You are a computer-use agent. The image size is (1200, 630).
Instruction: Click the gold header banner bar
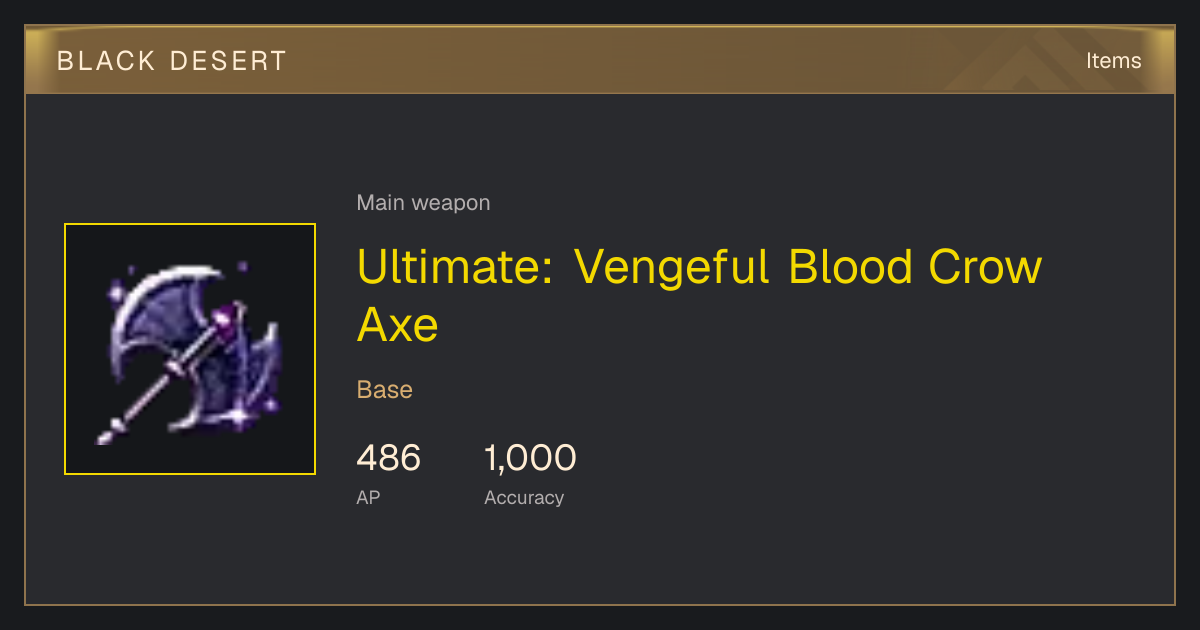tap(600, 60)
